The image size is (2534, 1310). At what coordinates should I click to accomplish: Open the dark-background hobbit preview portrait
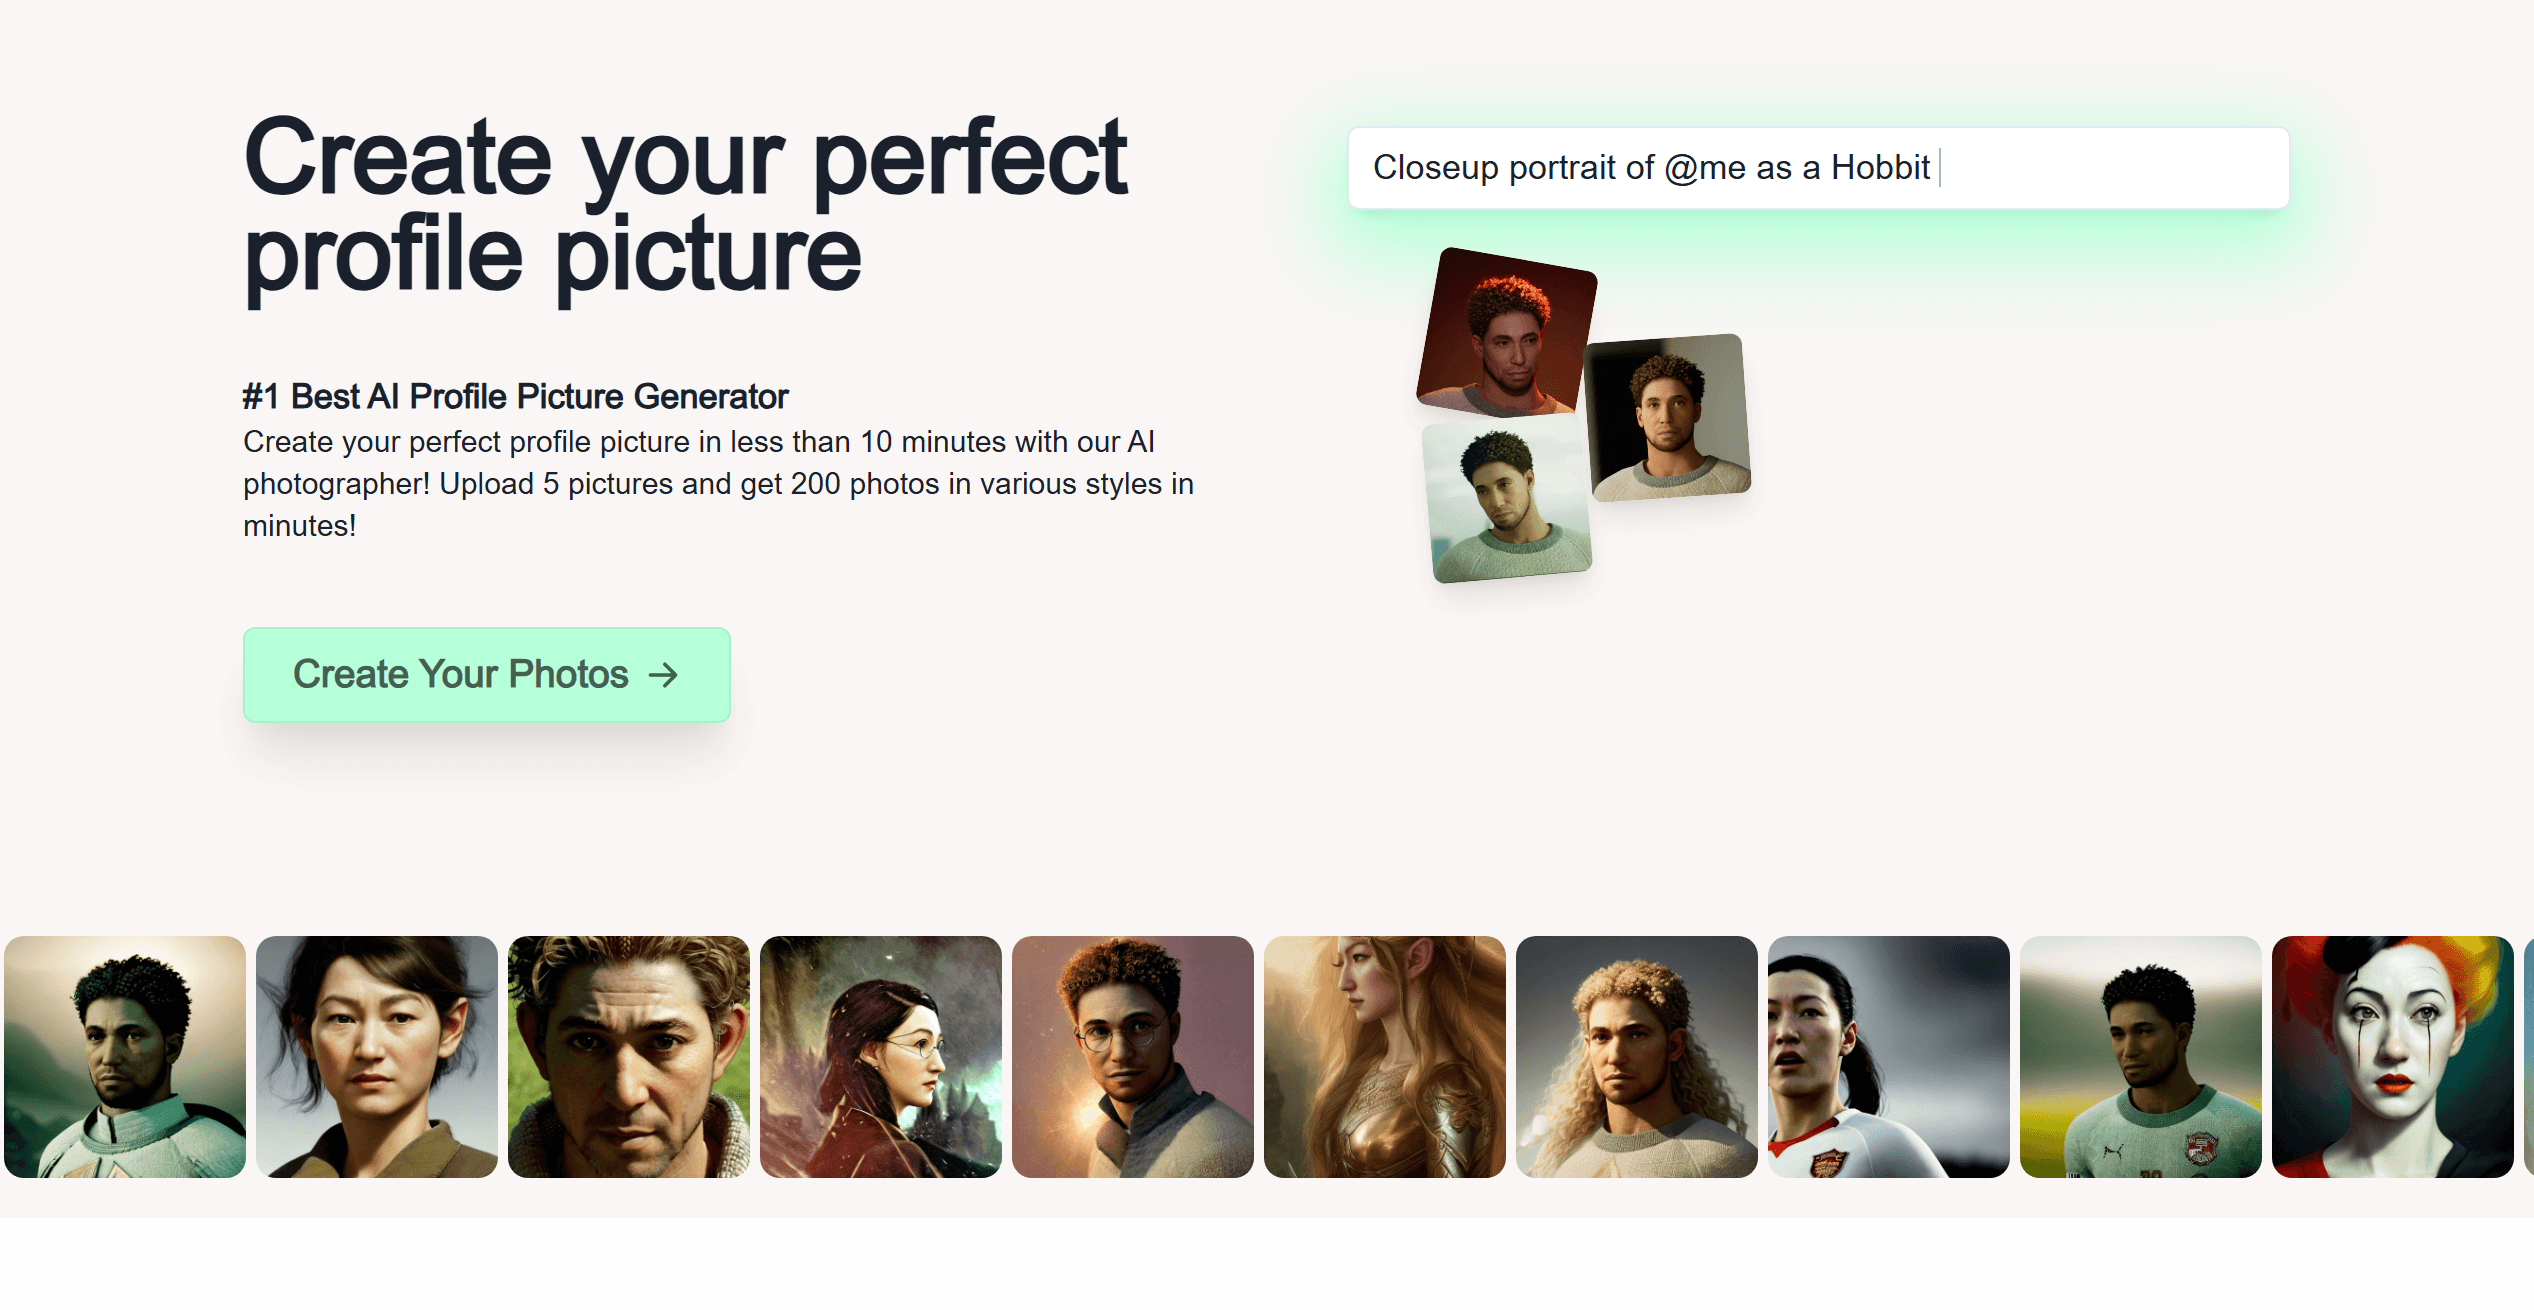pyautogui.click(x=1669, y=417)
